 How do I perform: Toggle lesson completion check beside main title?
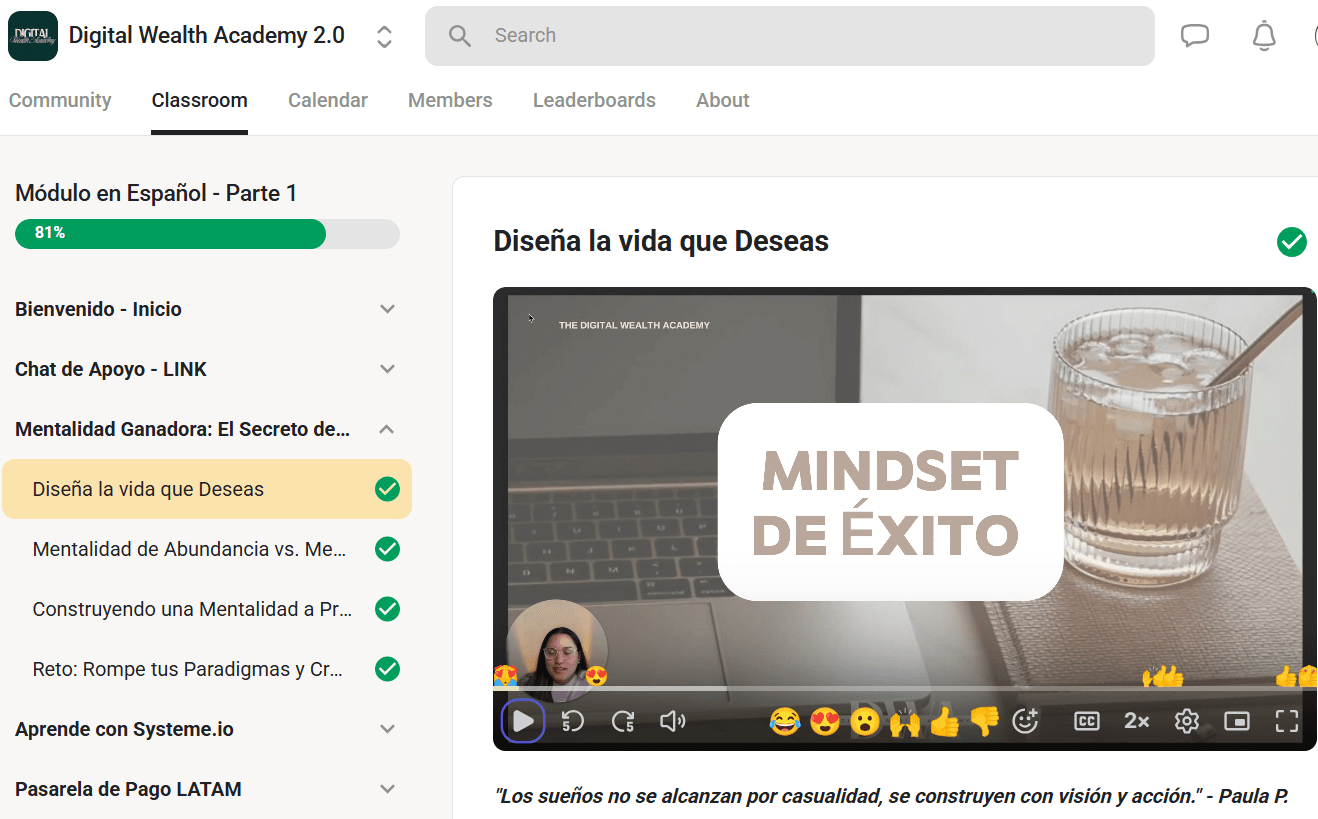point(1292,242)
